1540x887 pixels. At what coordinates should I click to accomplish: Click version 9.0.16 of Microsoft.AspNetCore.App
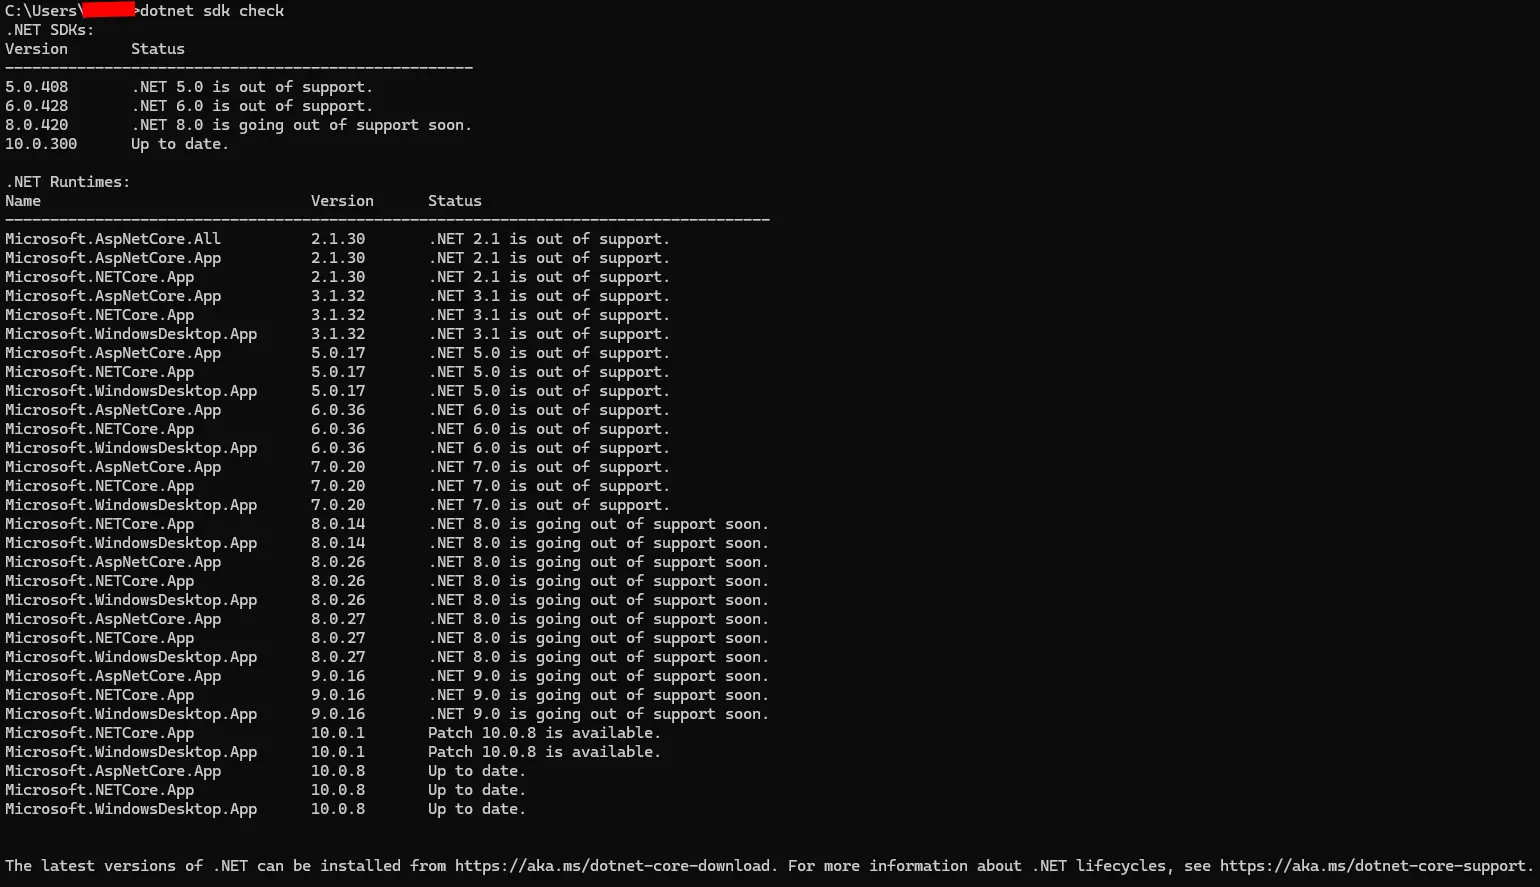click(x=338, y=676)
